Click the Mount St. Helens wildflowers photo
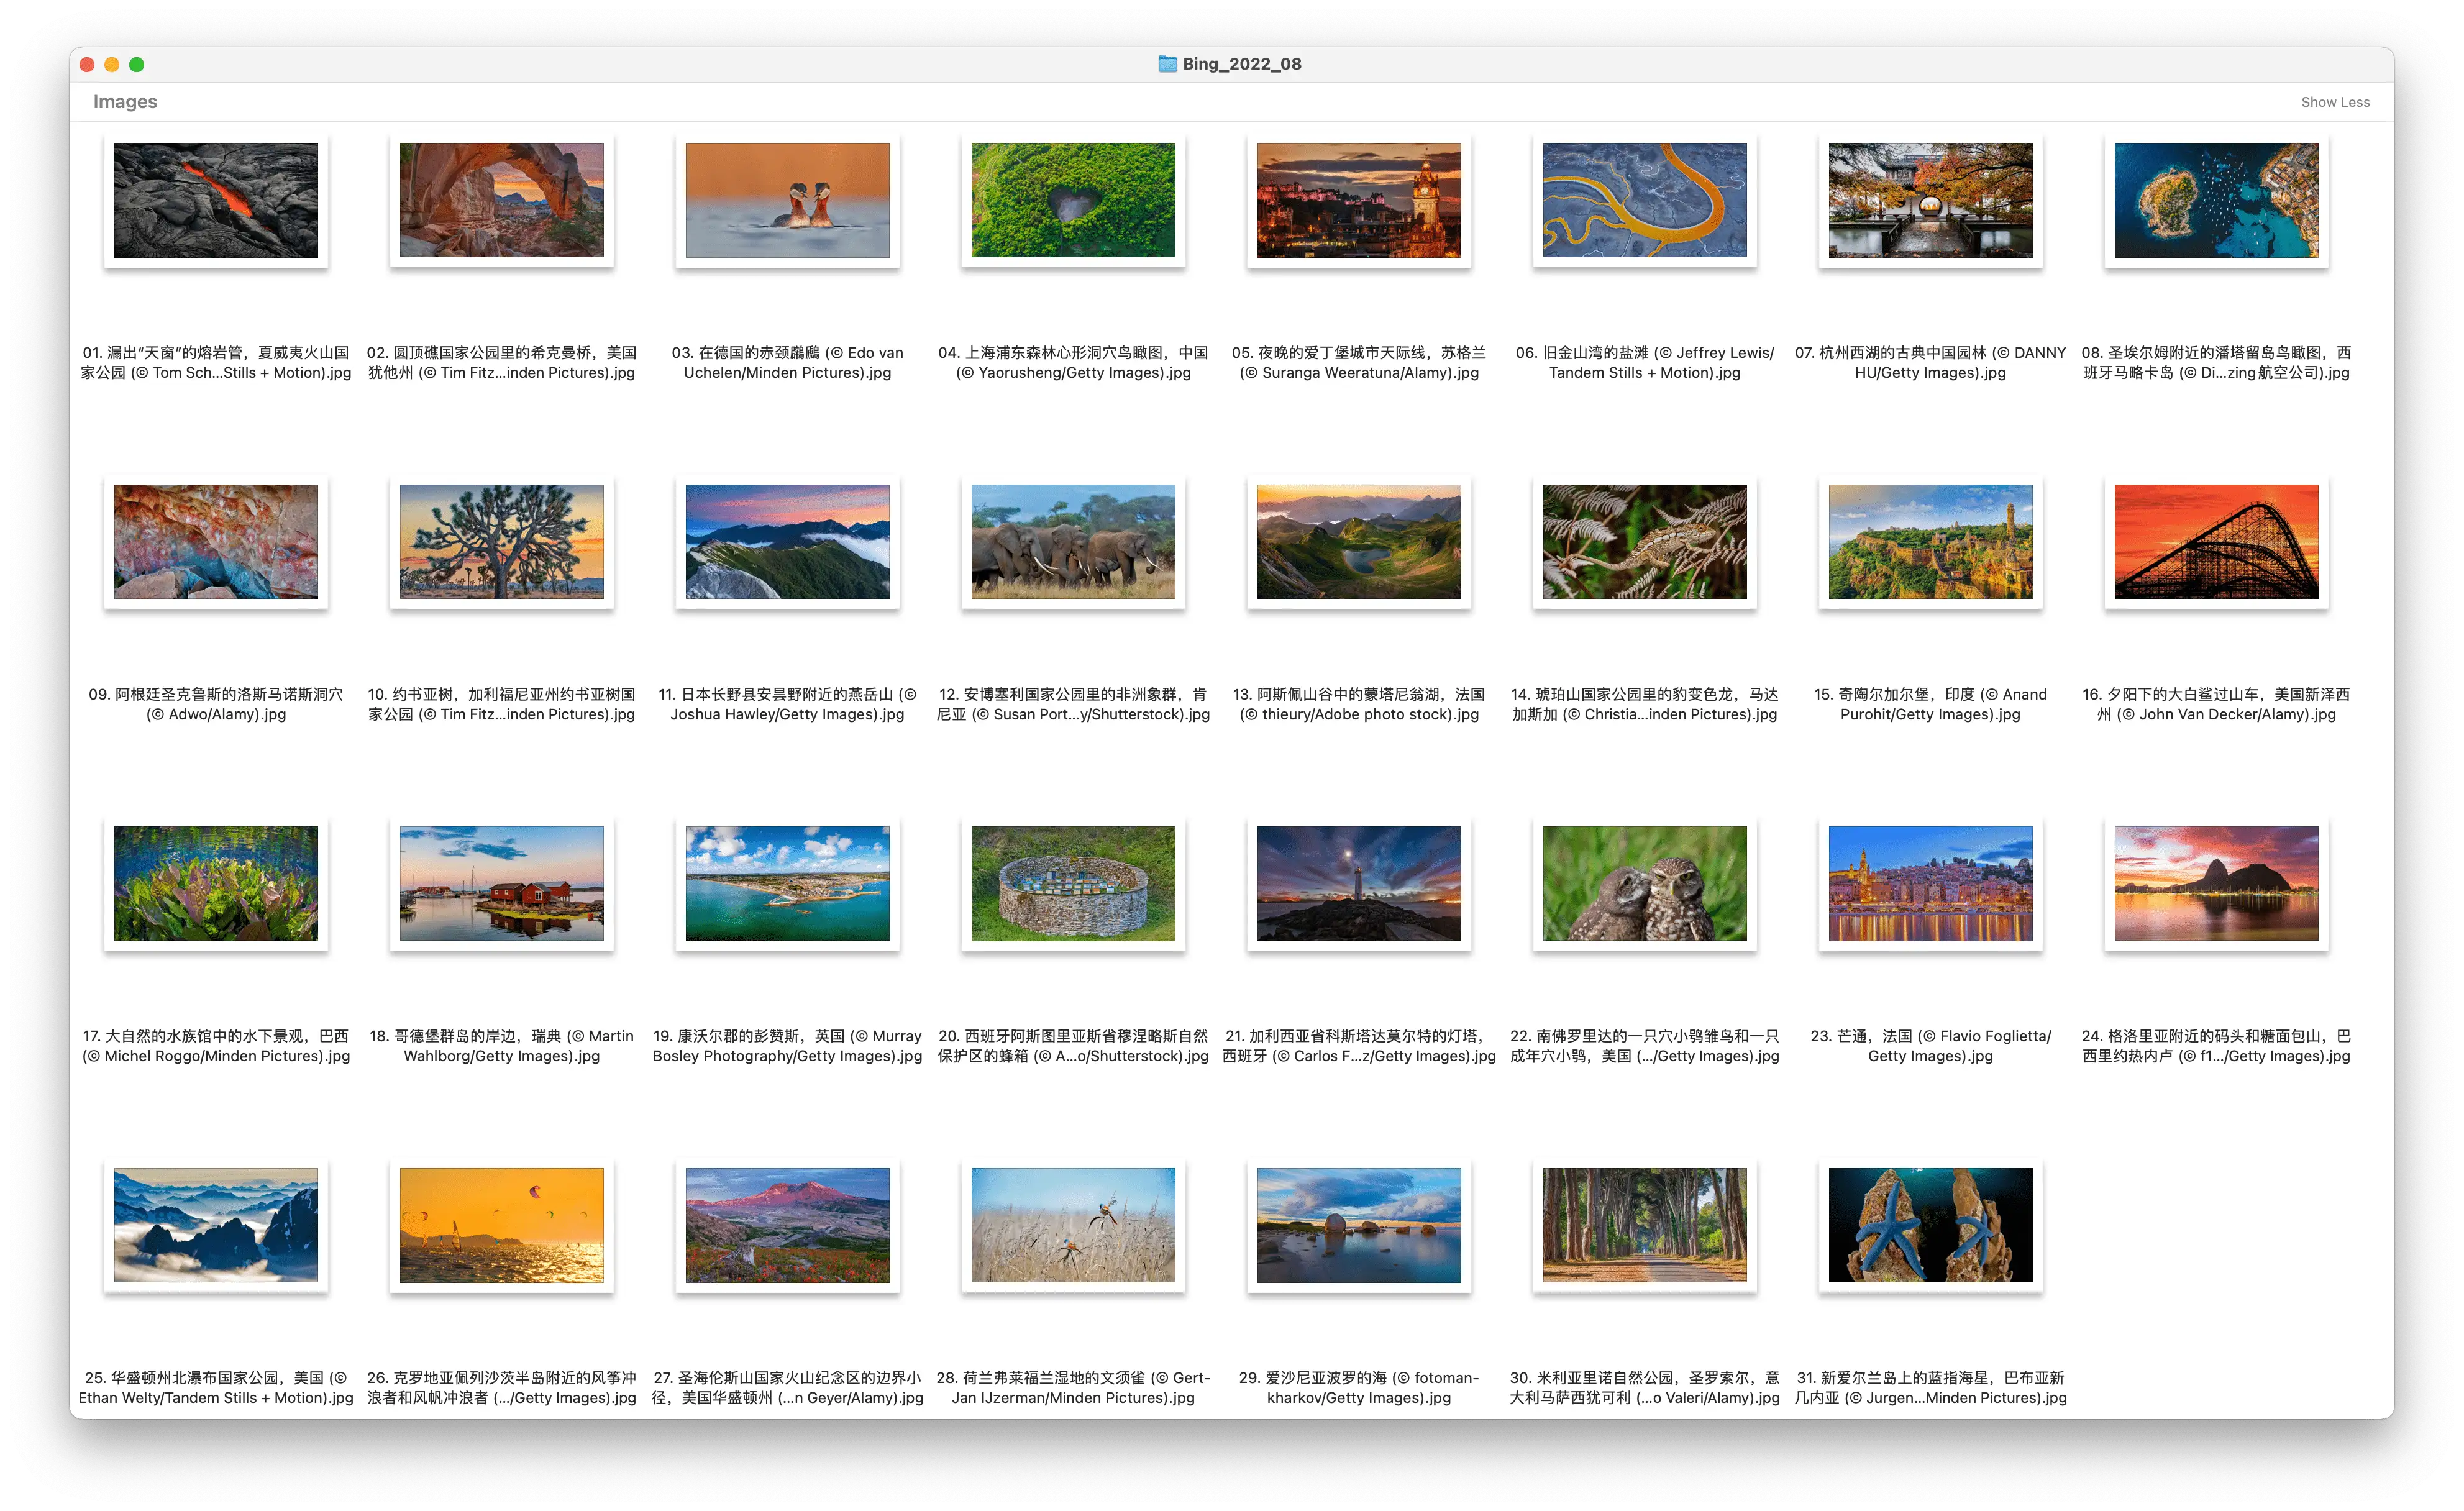 (x=787, y=1225)
